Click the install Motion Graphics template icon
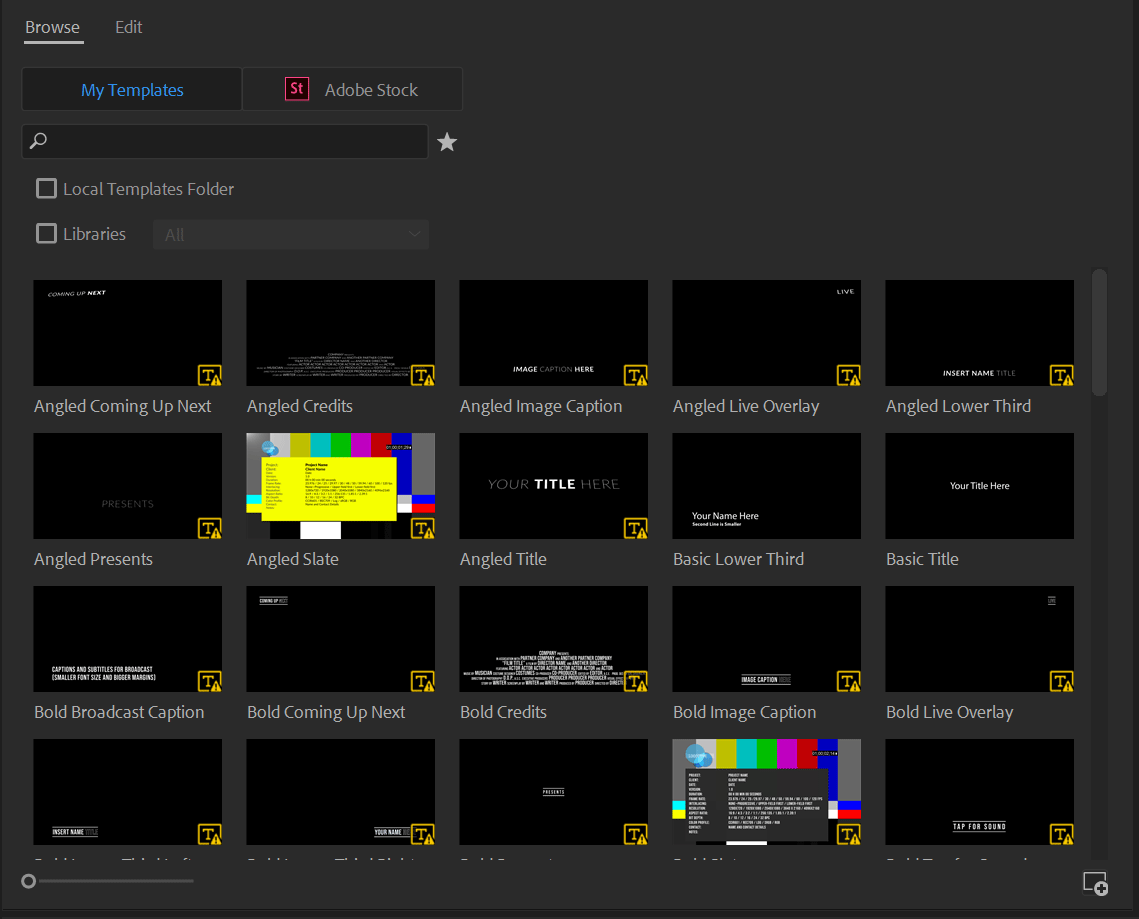This screenshot has width=1139, height=919. pos(1095,883)
